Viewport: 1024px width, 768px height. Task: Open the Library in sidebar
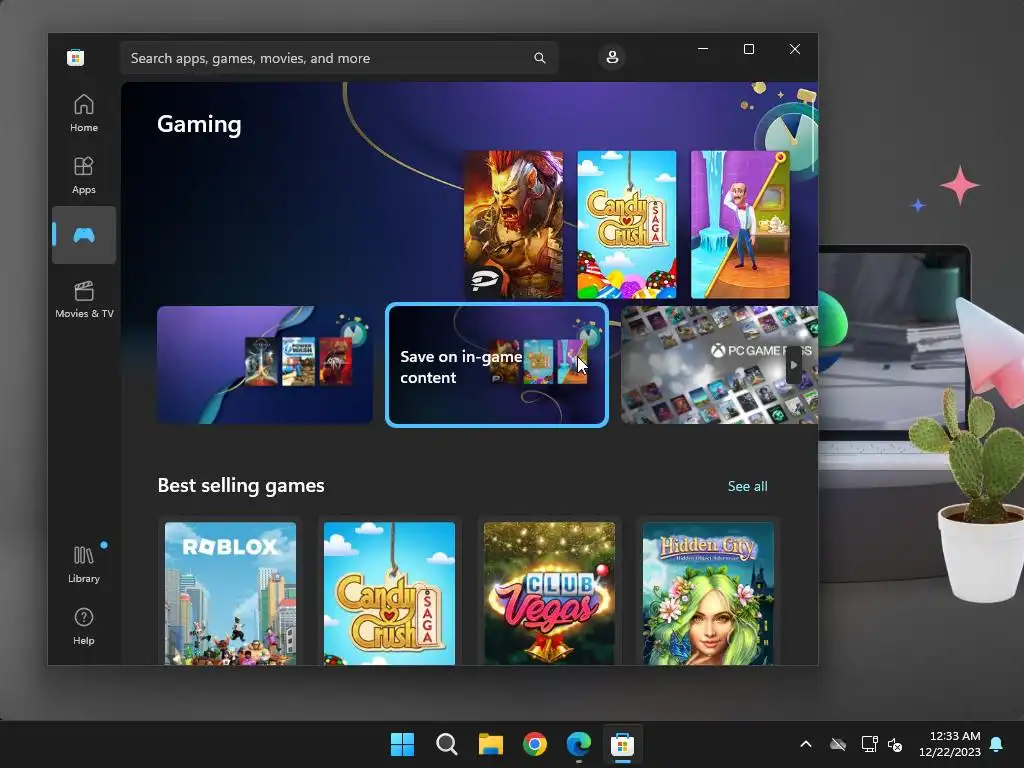84,564
